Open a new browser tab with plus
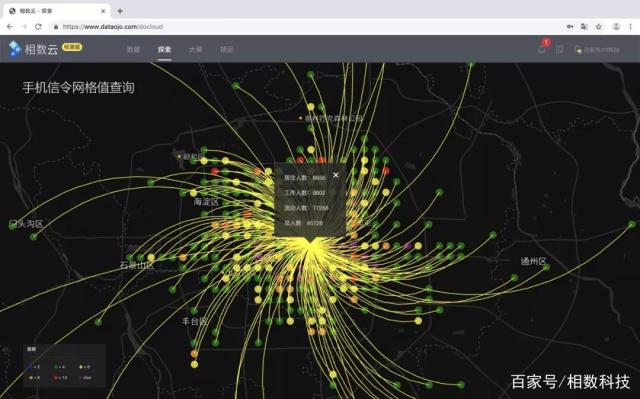This screenshot has width=640, height=399. click(120, 11)
